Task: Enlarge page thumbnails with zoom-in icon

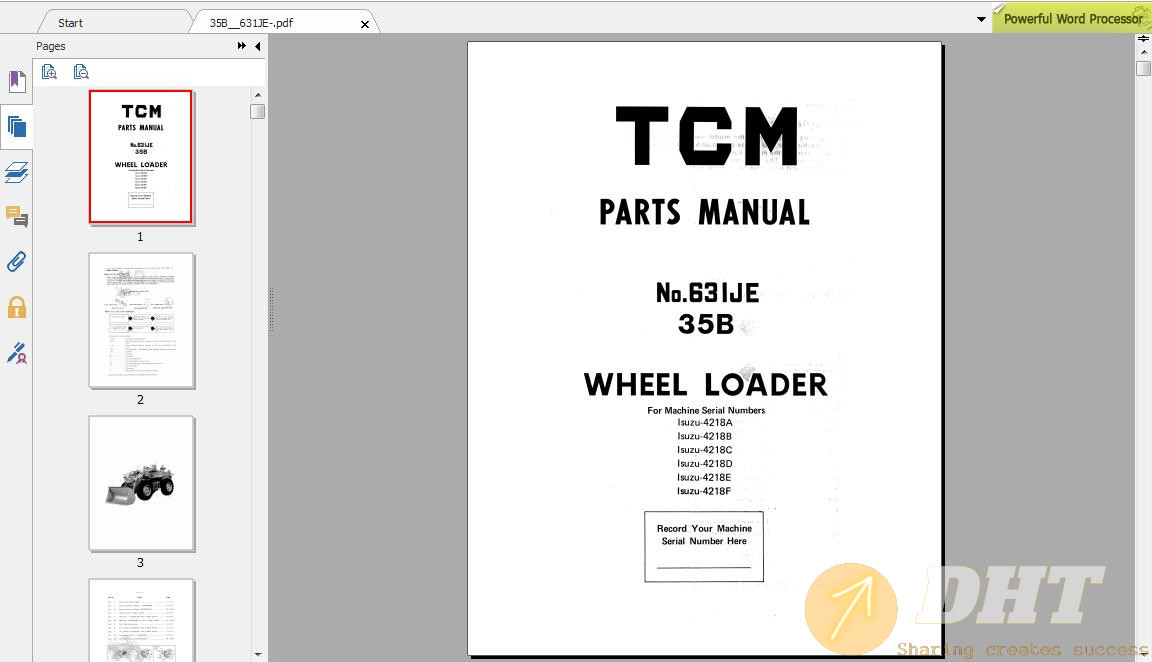Action: coord(49,72)
